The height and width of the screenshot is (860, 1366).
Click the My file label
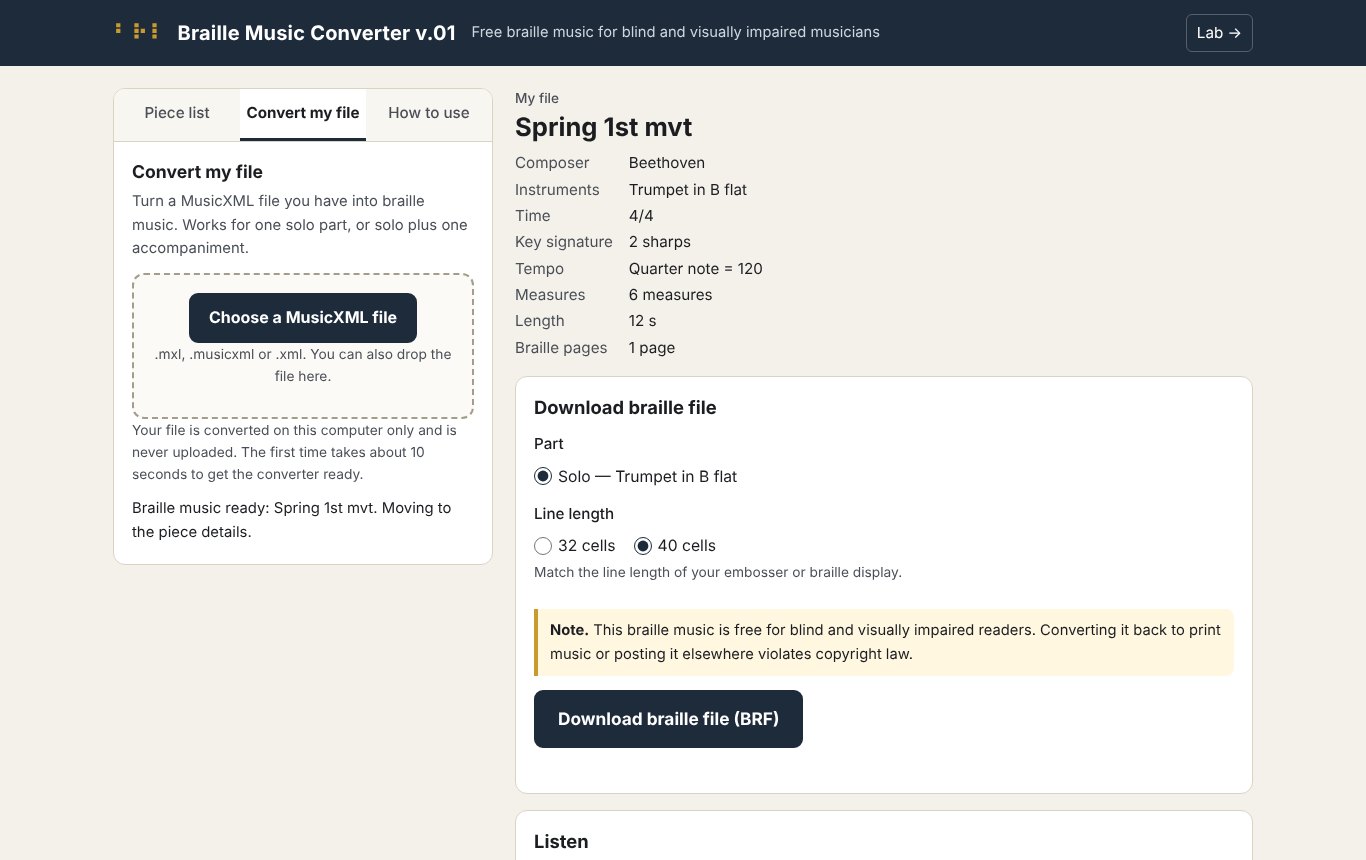(537, 98)
